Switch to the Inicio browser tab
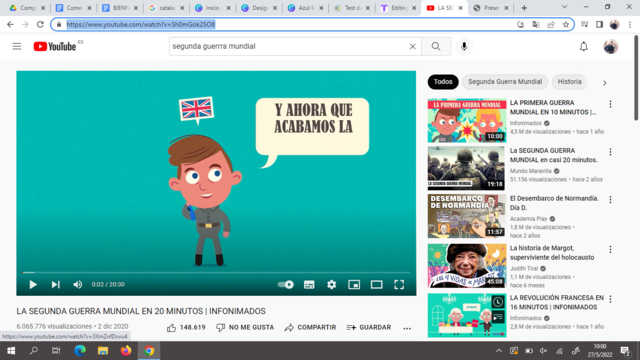 pos(212,8)
